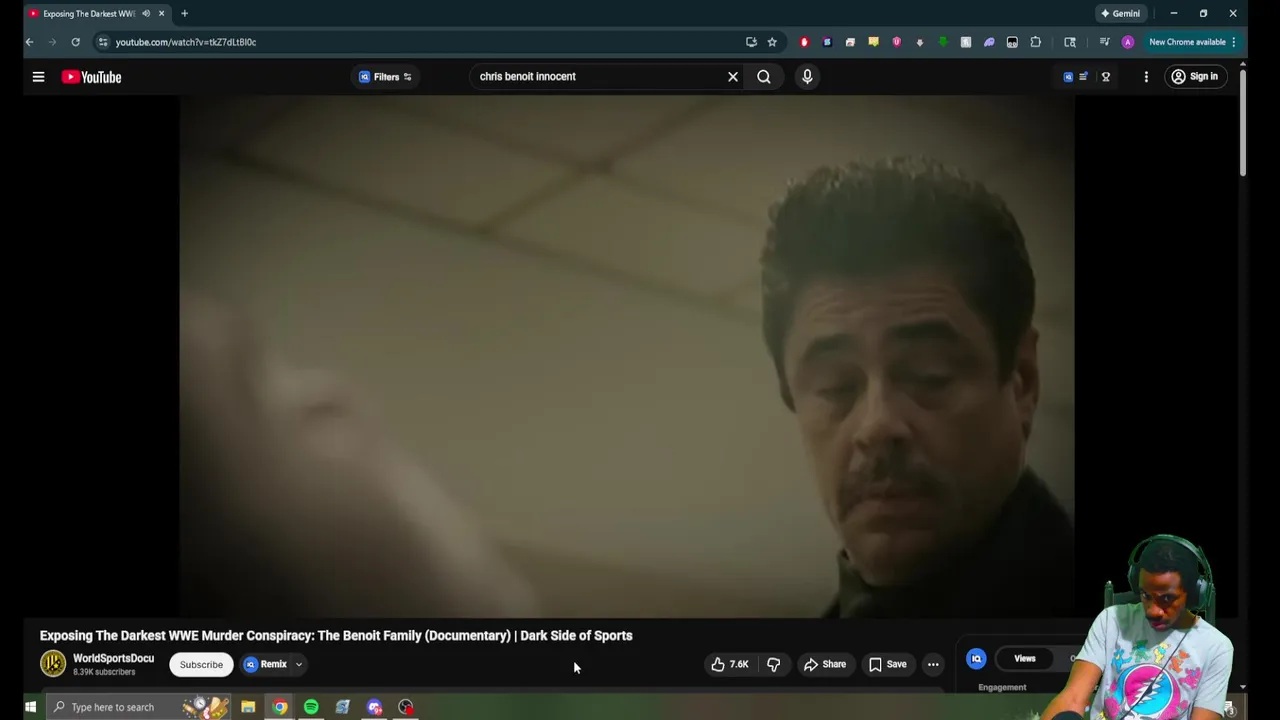Click the trophy icon in the YouTube header
The image size is (1280, 720).
pyautogui.click(x=1105, y=77)
